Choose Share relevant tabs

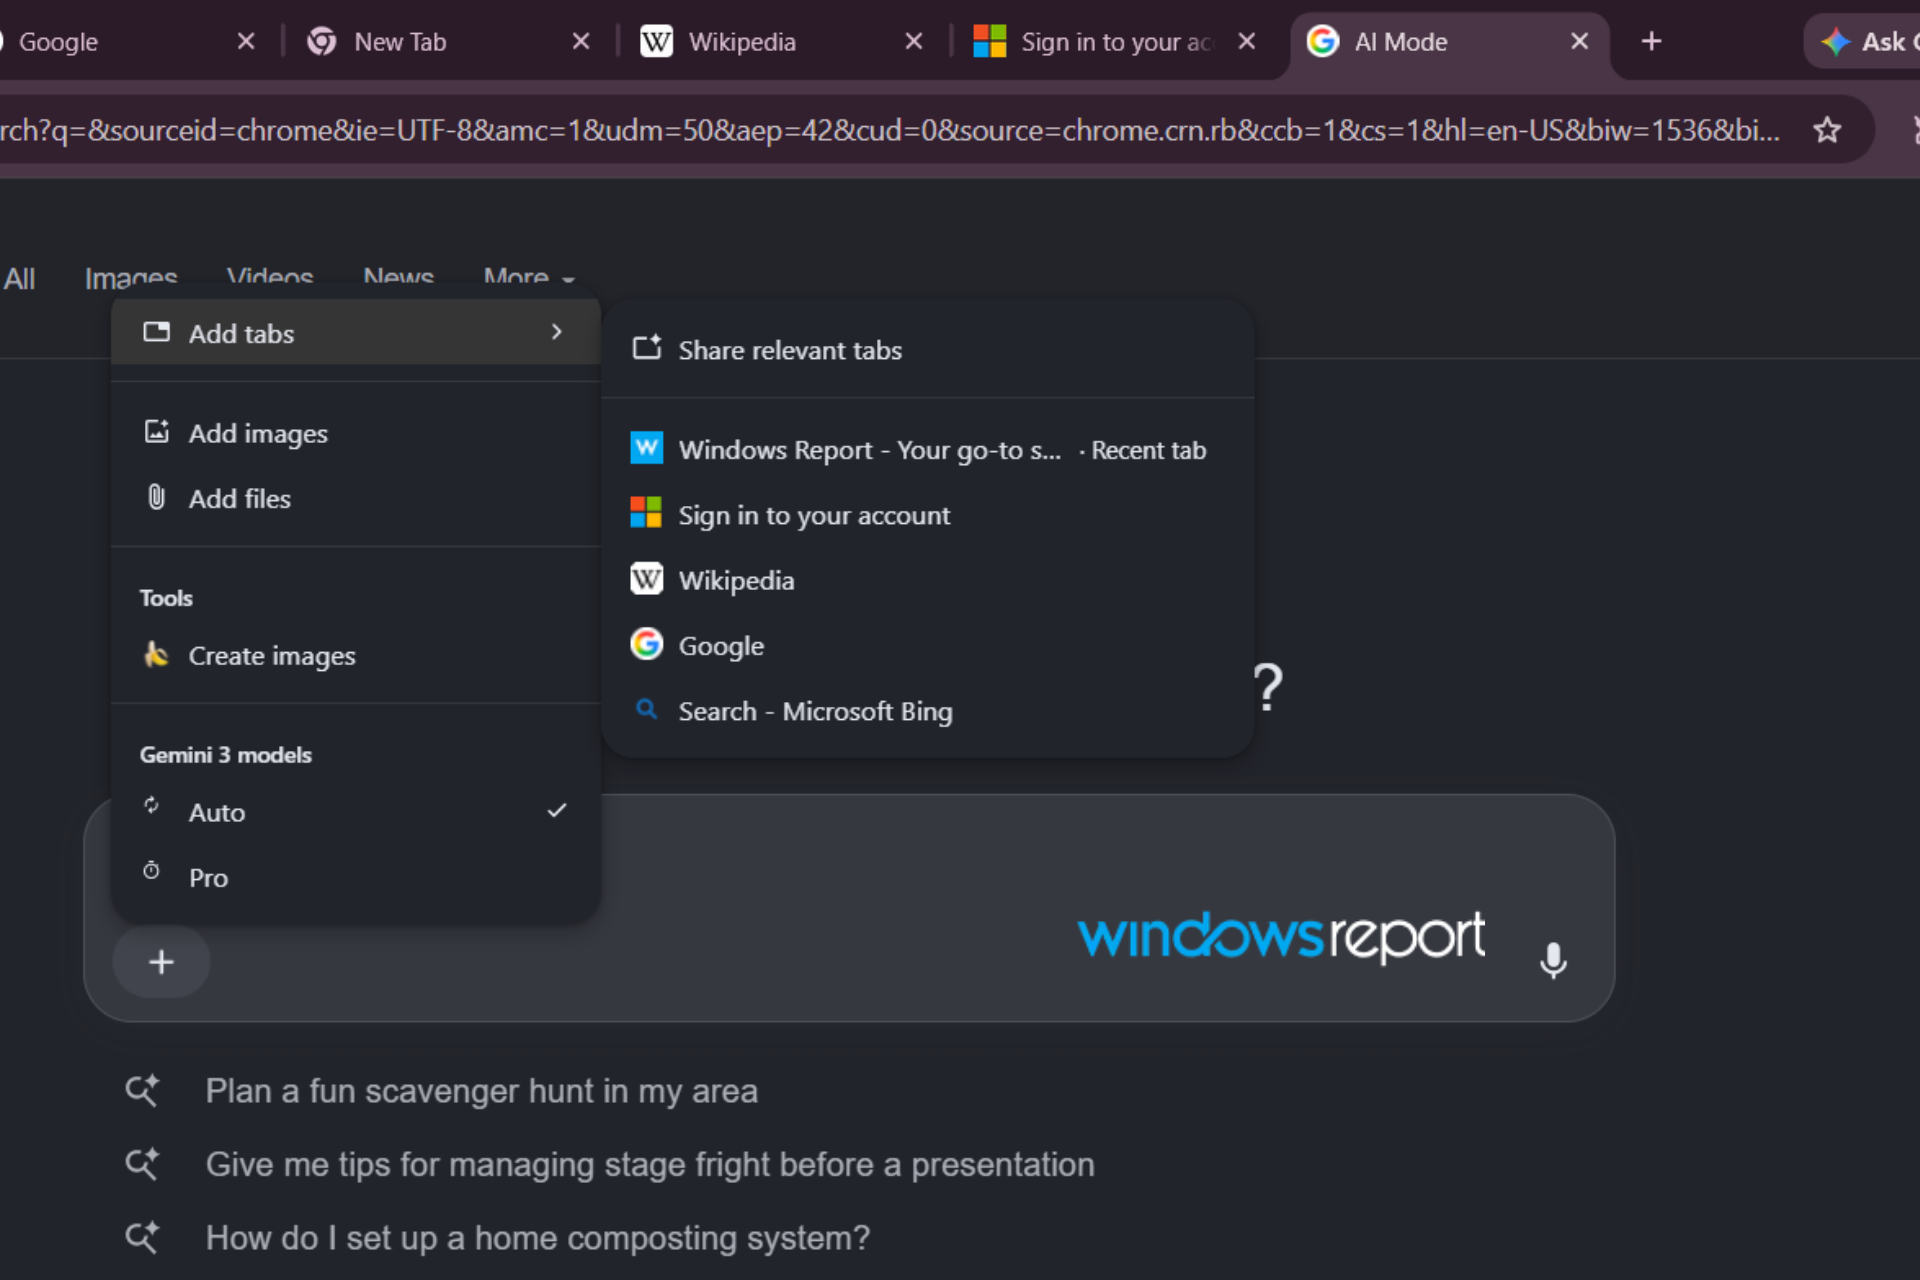tap(928, 350)
